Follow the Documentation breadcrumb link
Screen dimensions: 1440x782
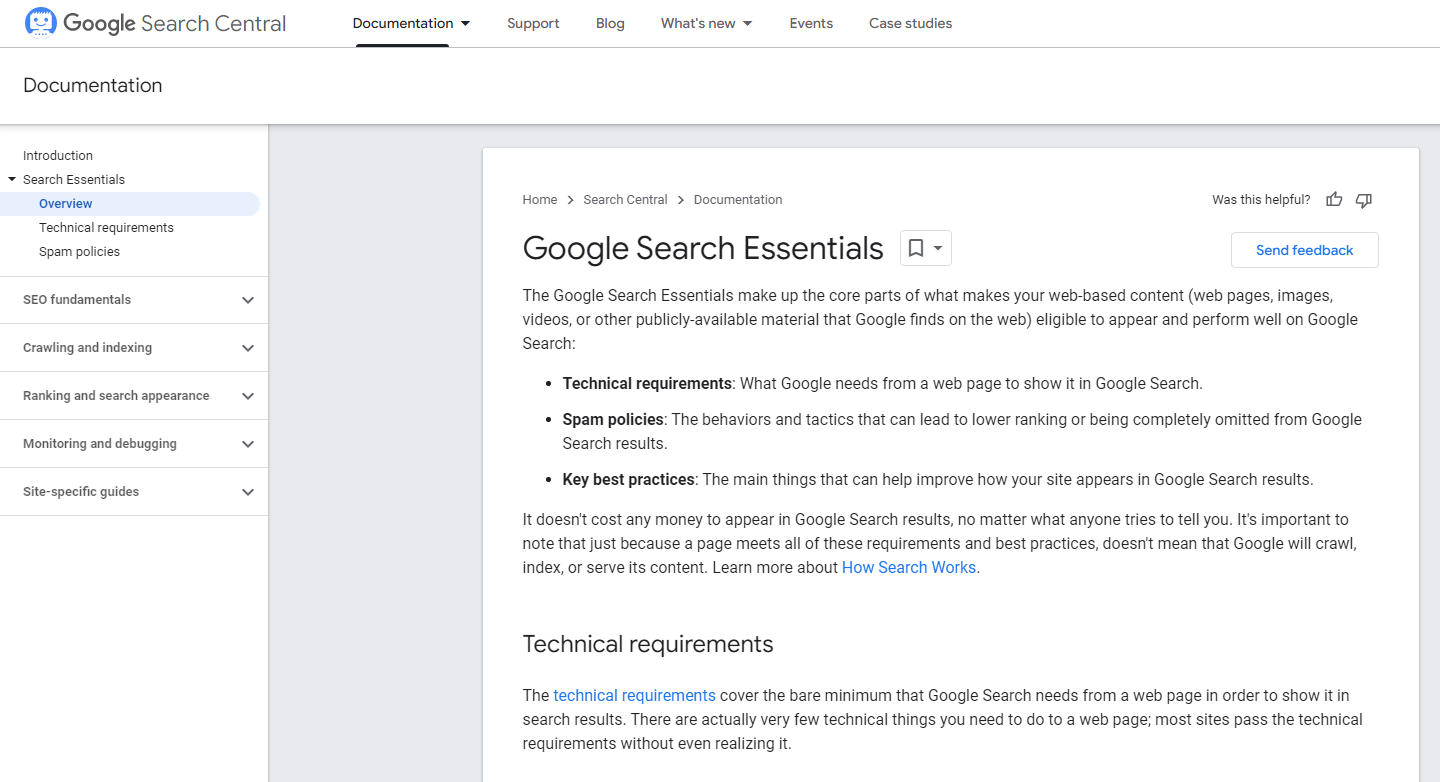pos(738,200)
